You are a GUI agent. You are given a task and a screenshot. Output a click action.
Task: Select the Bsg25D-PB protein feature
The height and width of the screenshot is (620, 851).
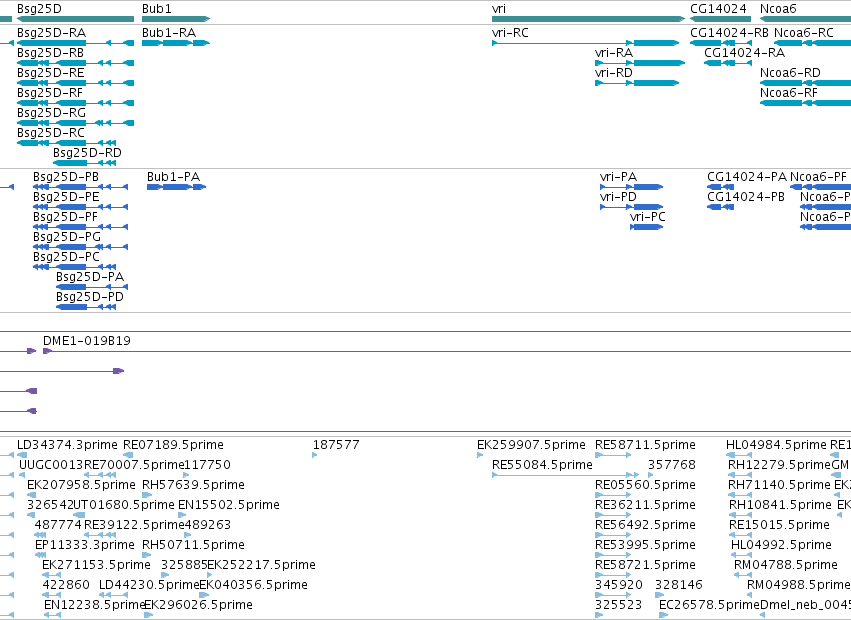tap(80, 187)
